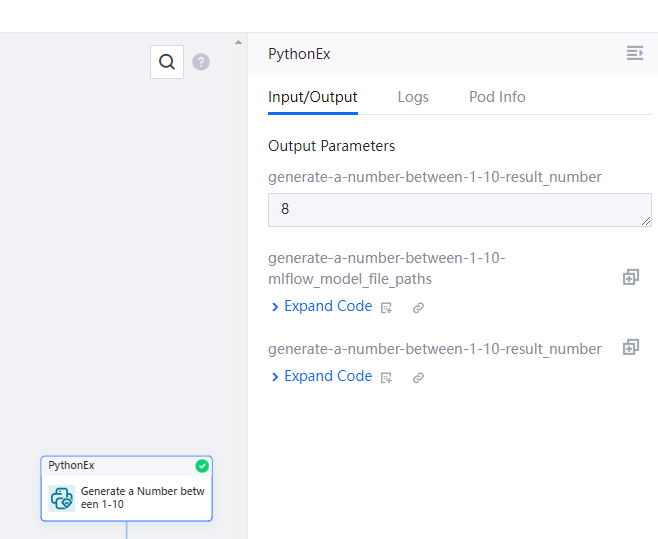Switch to the Logs tab
Screen dimensions: 658x539
413,97
